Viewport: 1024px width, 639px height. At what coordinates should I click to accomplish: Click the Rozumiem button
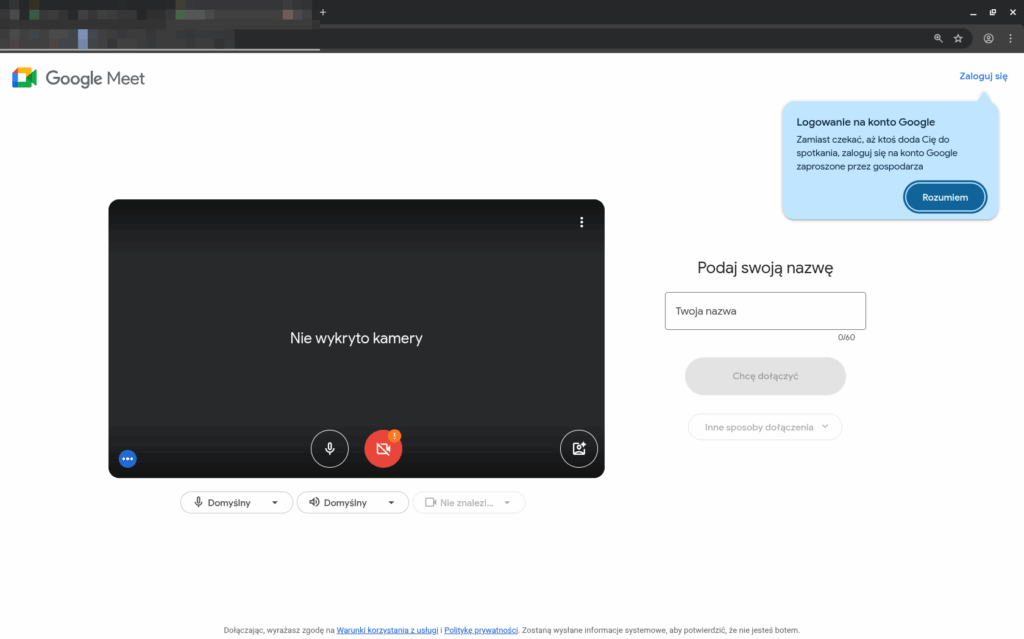(945, 198)
